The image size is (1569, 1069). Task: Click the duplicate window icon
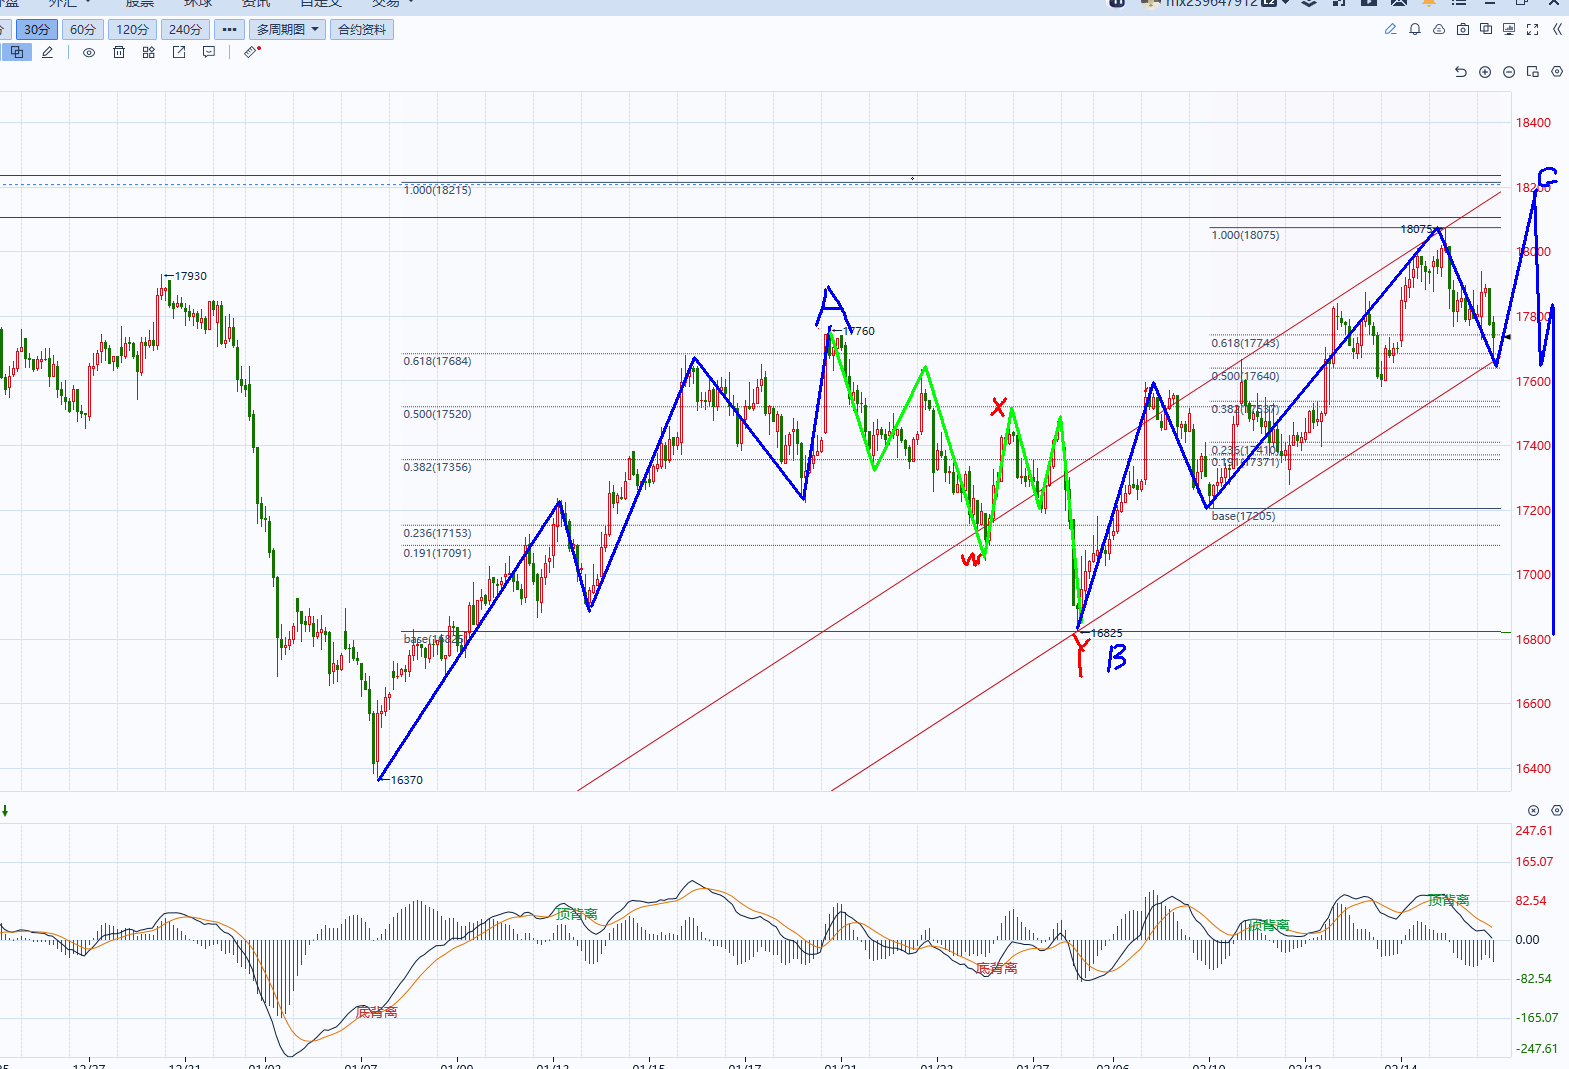(x=1486, y=29)
